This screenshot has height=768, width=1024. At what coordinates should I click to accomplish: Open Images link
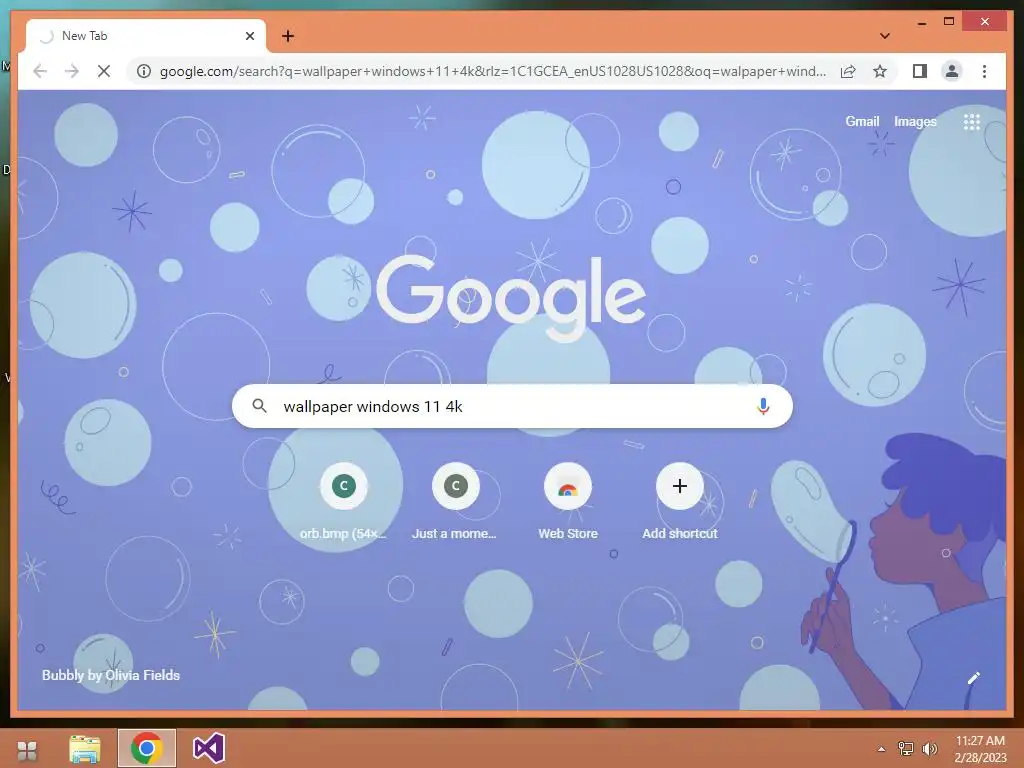click(x=915, y=121)
